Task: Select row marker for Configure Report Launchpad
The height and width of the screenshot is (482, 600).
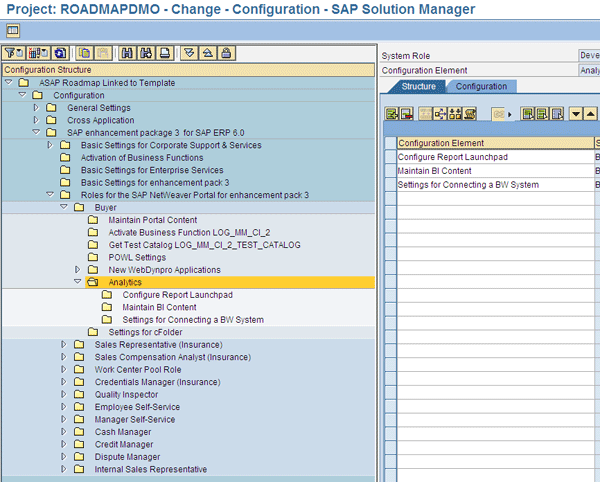Action: (x=390, y=157)
